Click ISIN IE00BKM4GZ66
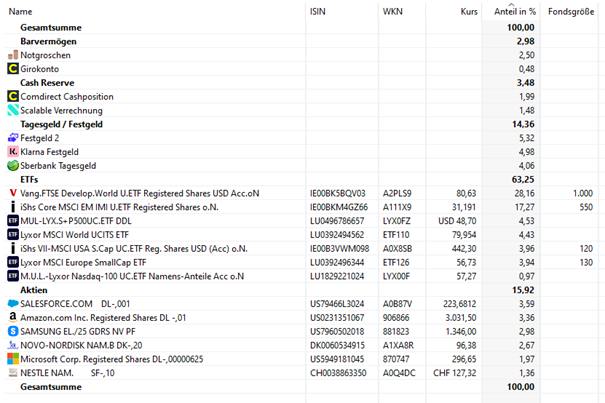The width and height of the screenshot is (605, 403). tap(339, 207)
